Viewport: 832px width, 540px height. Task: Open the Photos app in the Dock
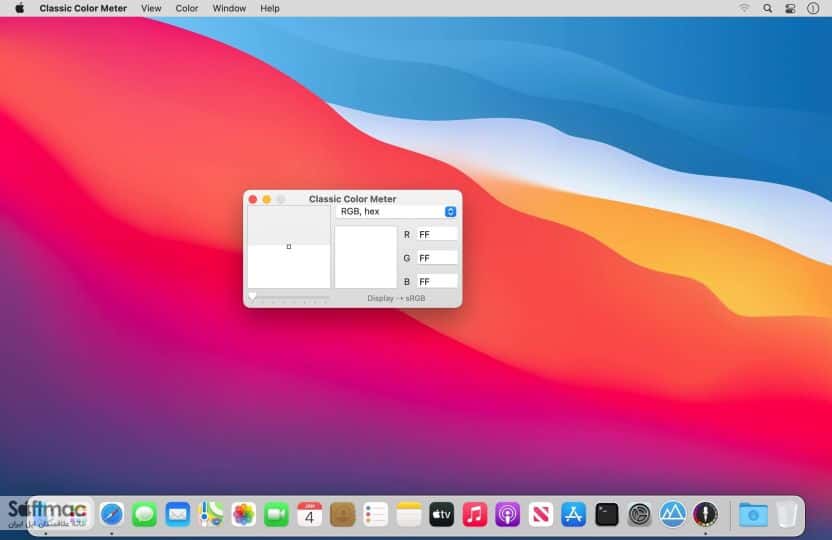[244, 514]
